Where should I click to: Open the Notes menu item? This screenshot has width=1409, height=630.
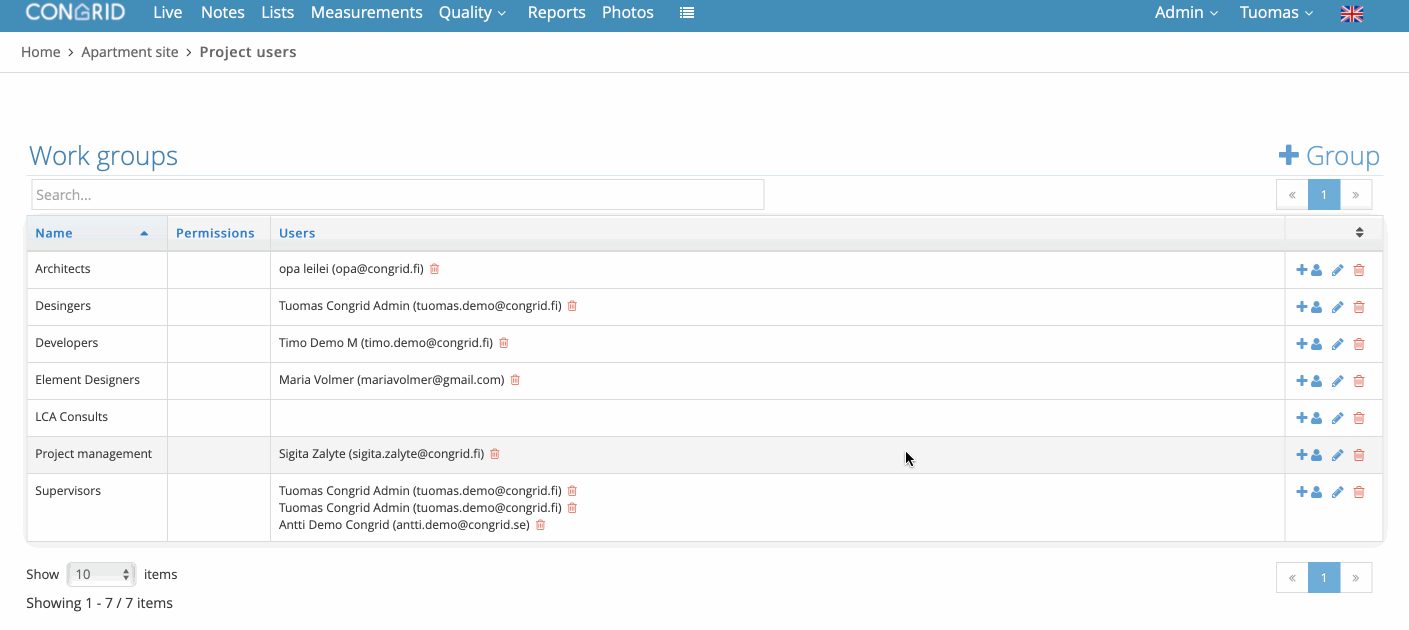[223, 13]
